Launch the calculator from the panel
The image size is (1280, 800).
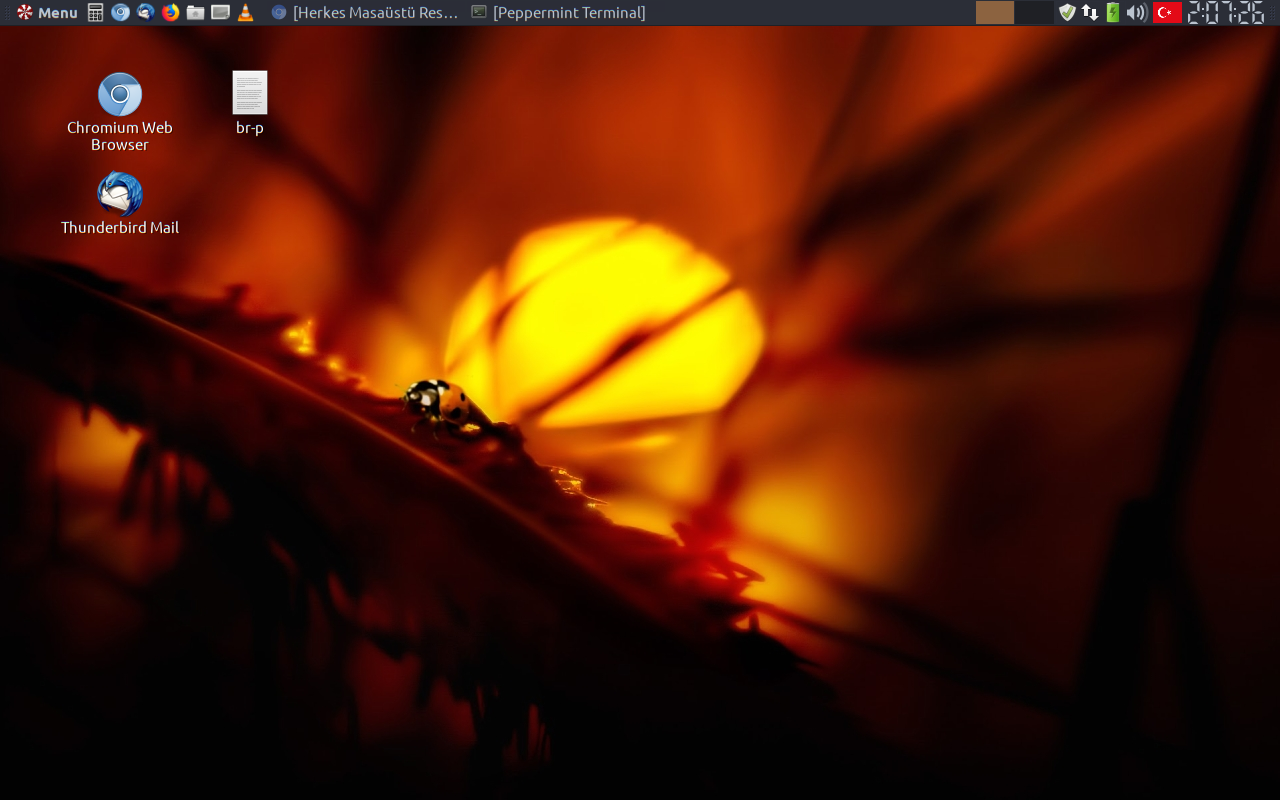click(96, 12)
